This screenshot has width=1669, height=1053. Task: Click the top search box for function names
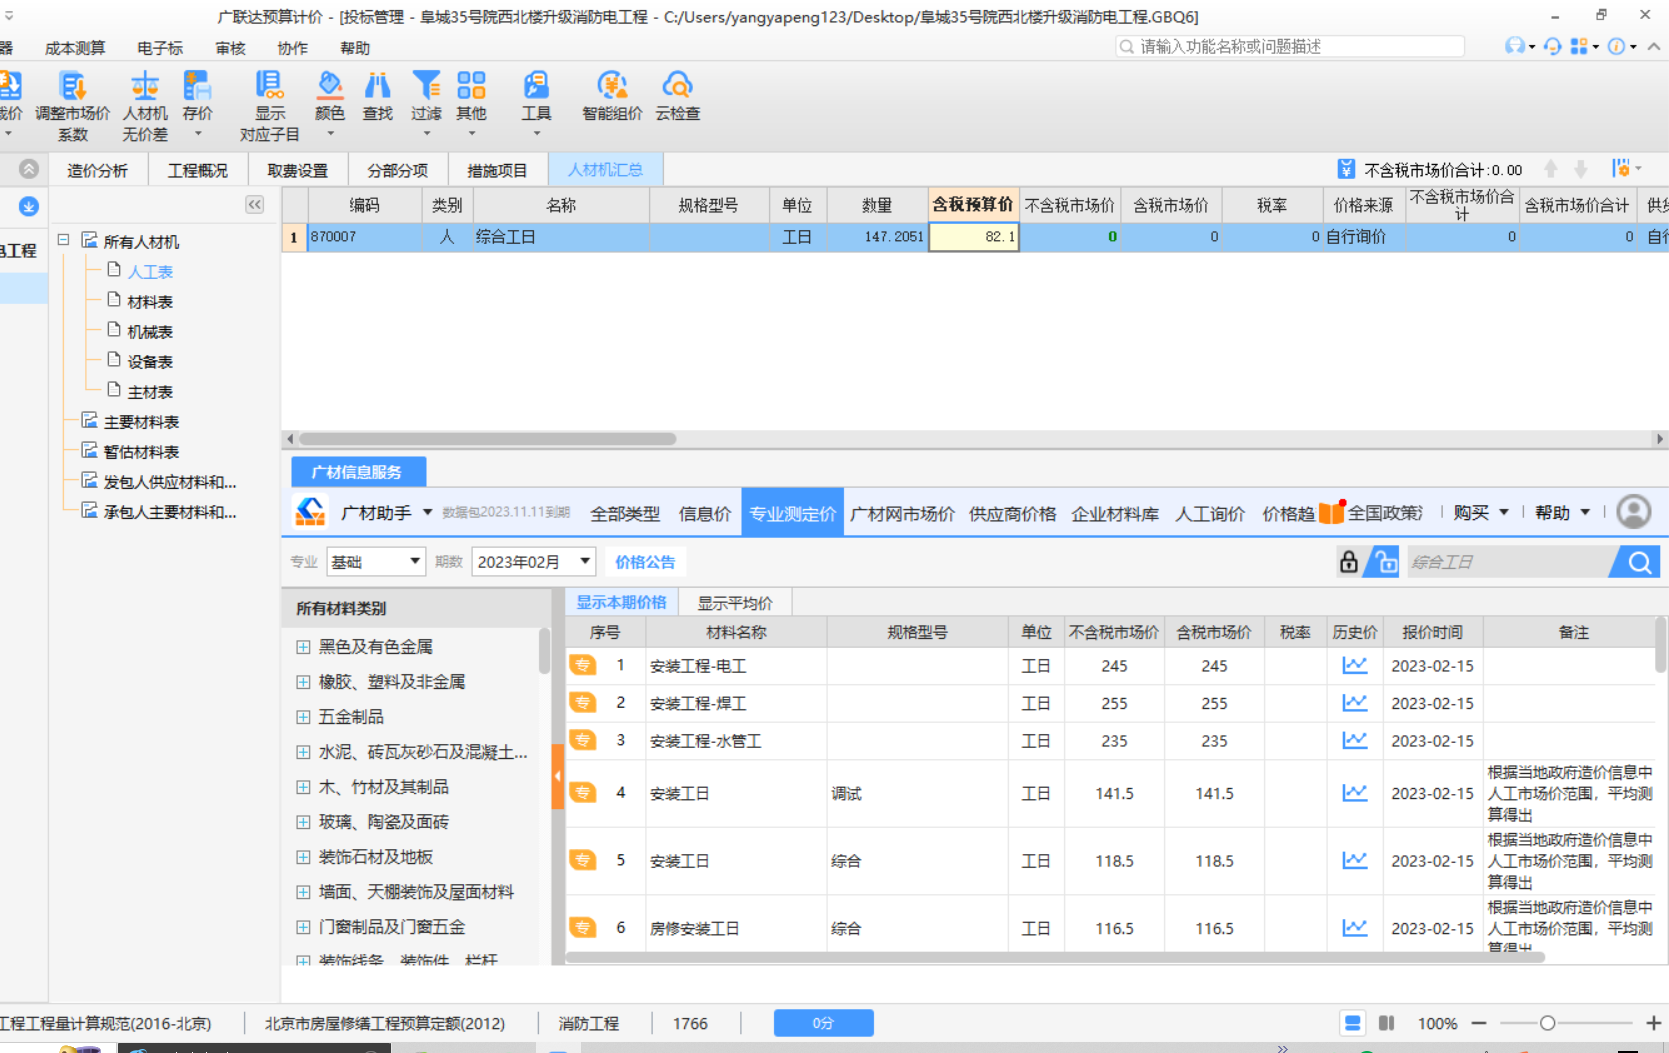click(1290, 46)
